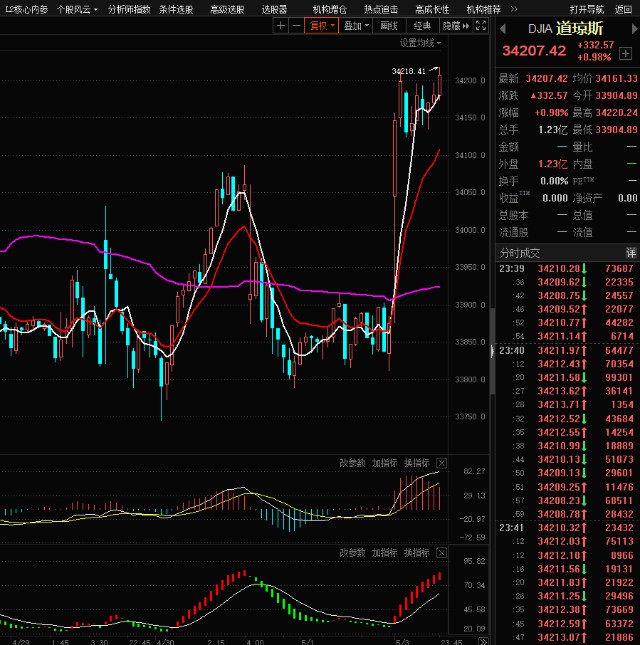Enter fullscreen chart view
The image size is (640, 645).
pyautogui.click(x=481, y=26)
